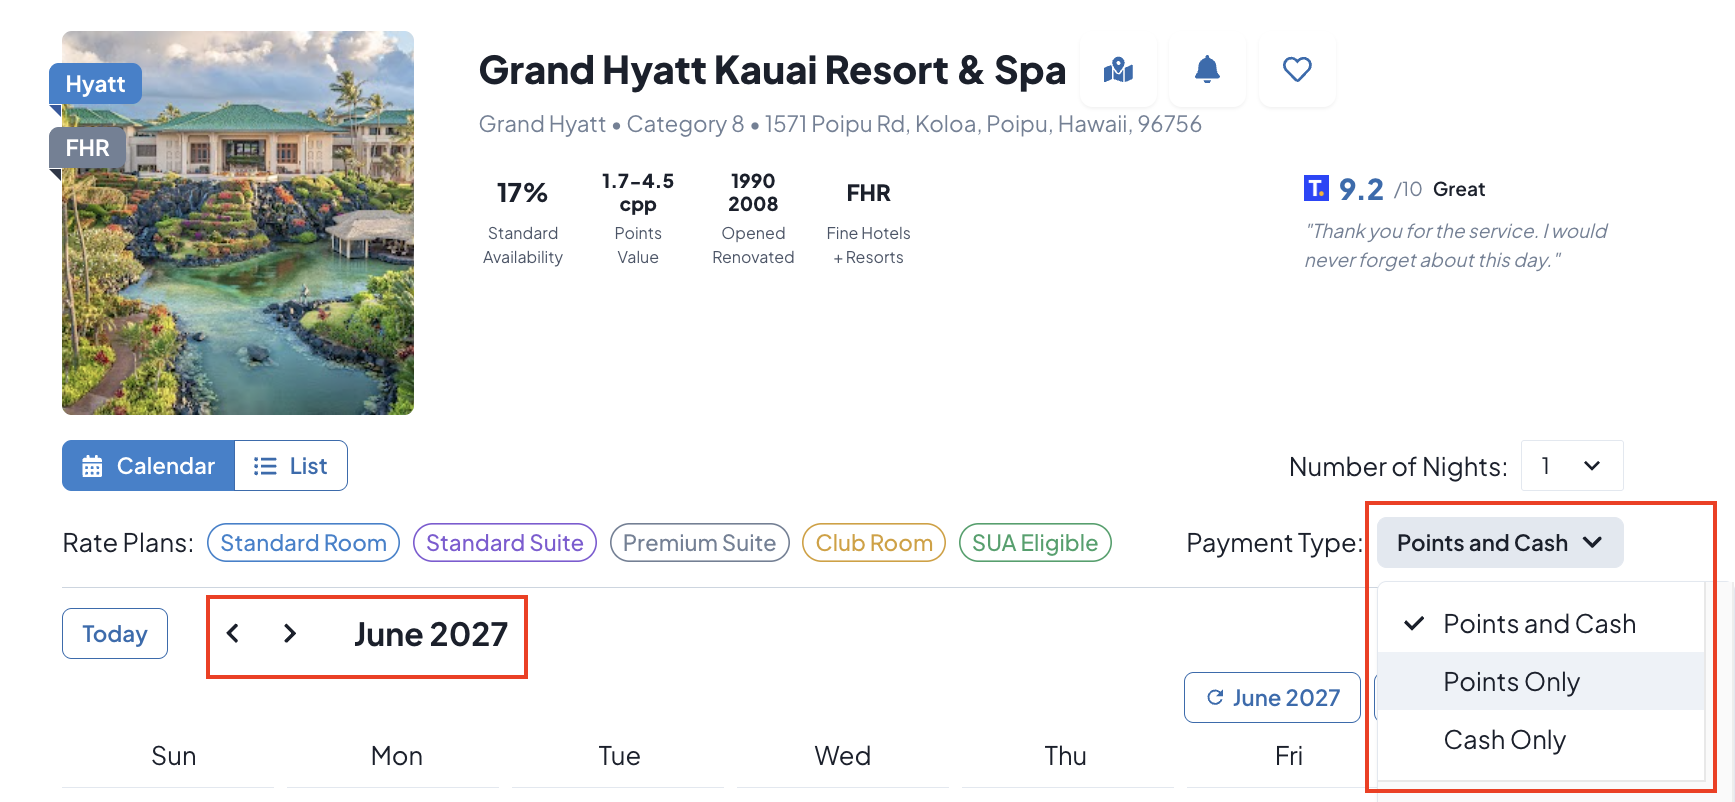Toggle the Standard Room rate plan
Viewport: 1735px width, 802px height.
303,543
